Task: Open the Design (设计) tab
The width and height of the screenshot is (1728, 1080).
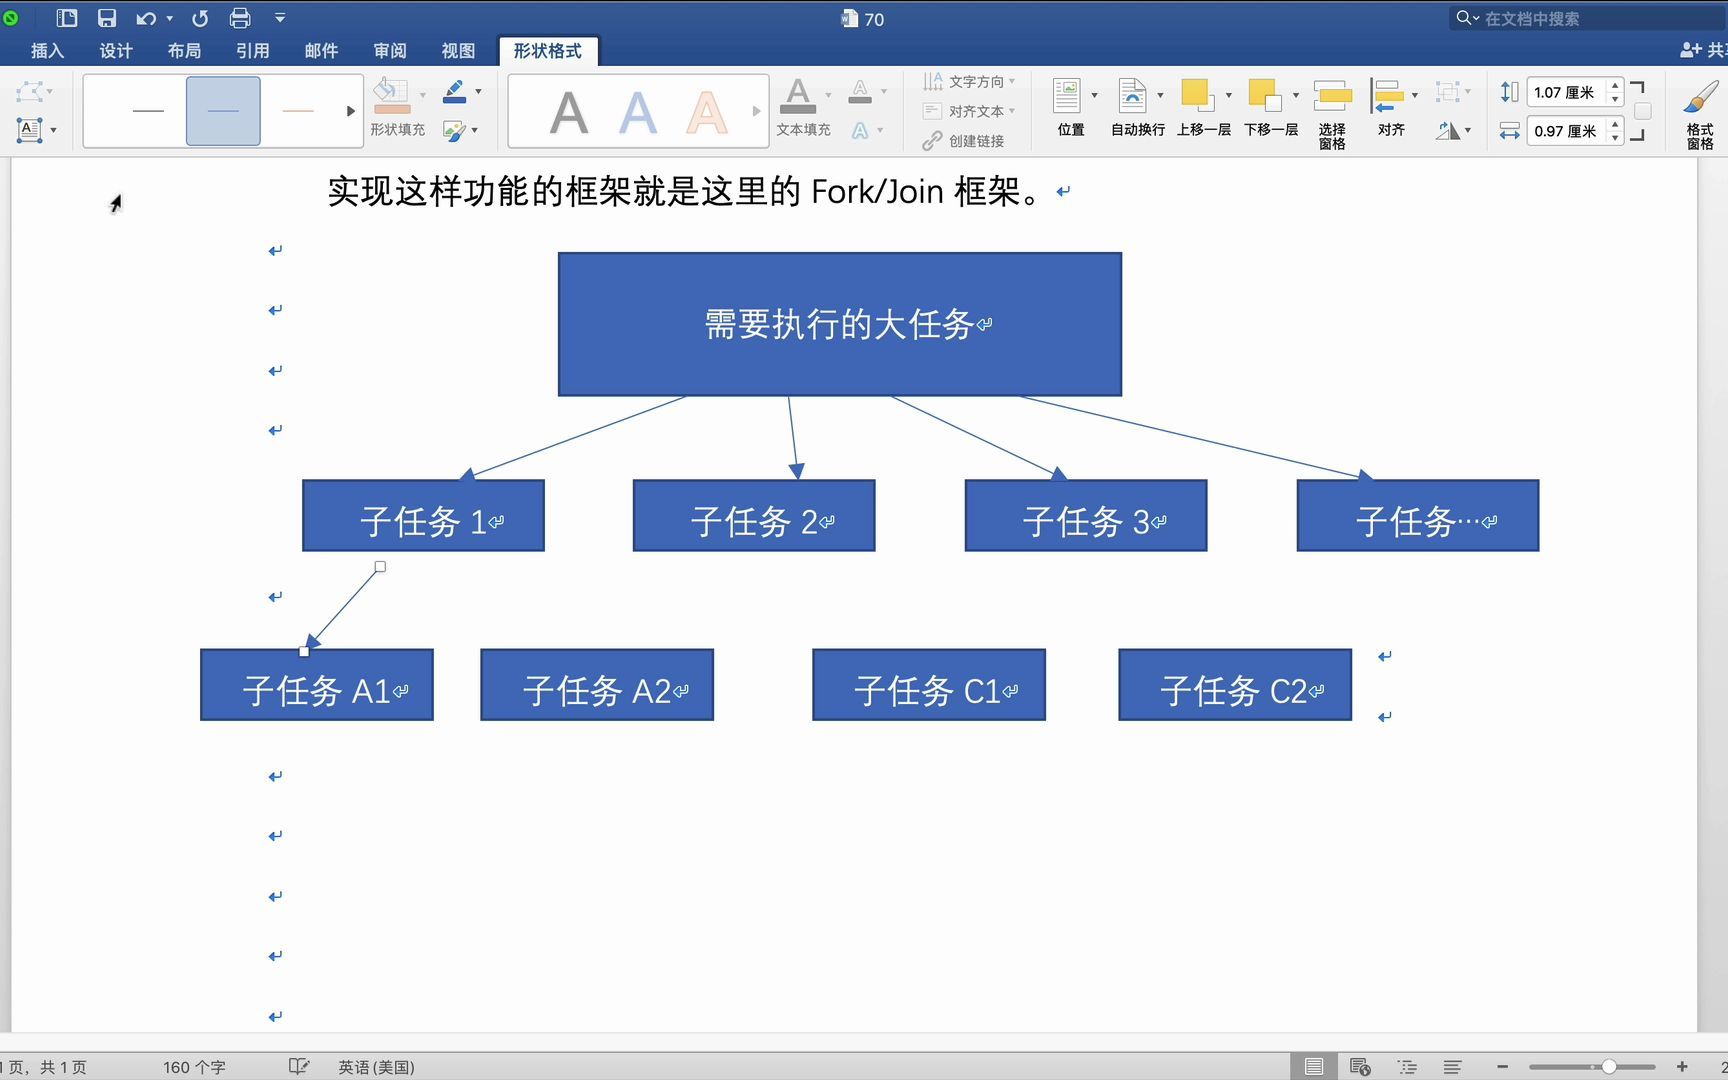Action: pos(116,51)
